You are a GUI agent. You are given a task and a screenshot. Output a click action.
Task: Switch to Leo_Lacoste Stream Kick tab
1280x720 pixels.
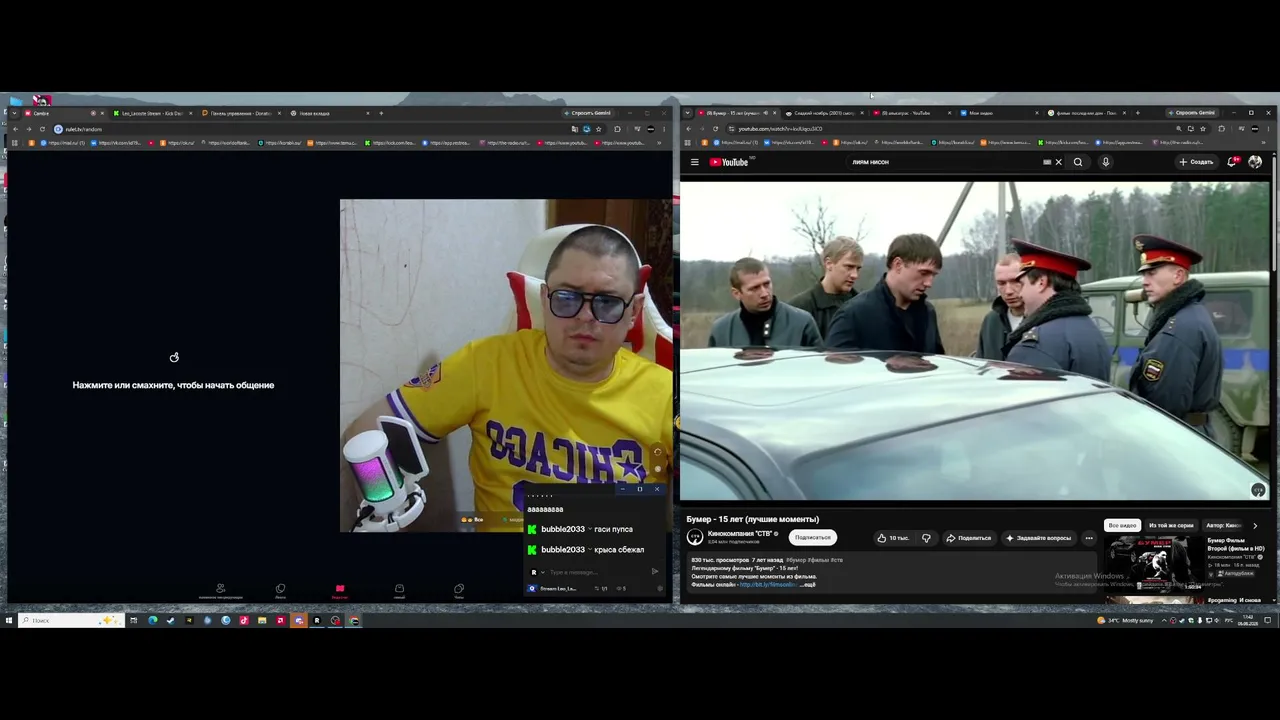[152, 113]
